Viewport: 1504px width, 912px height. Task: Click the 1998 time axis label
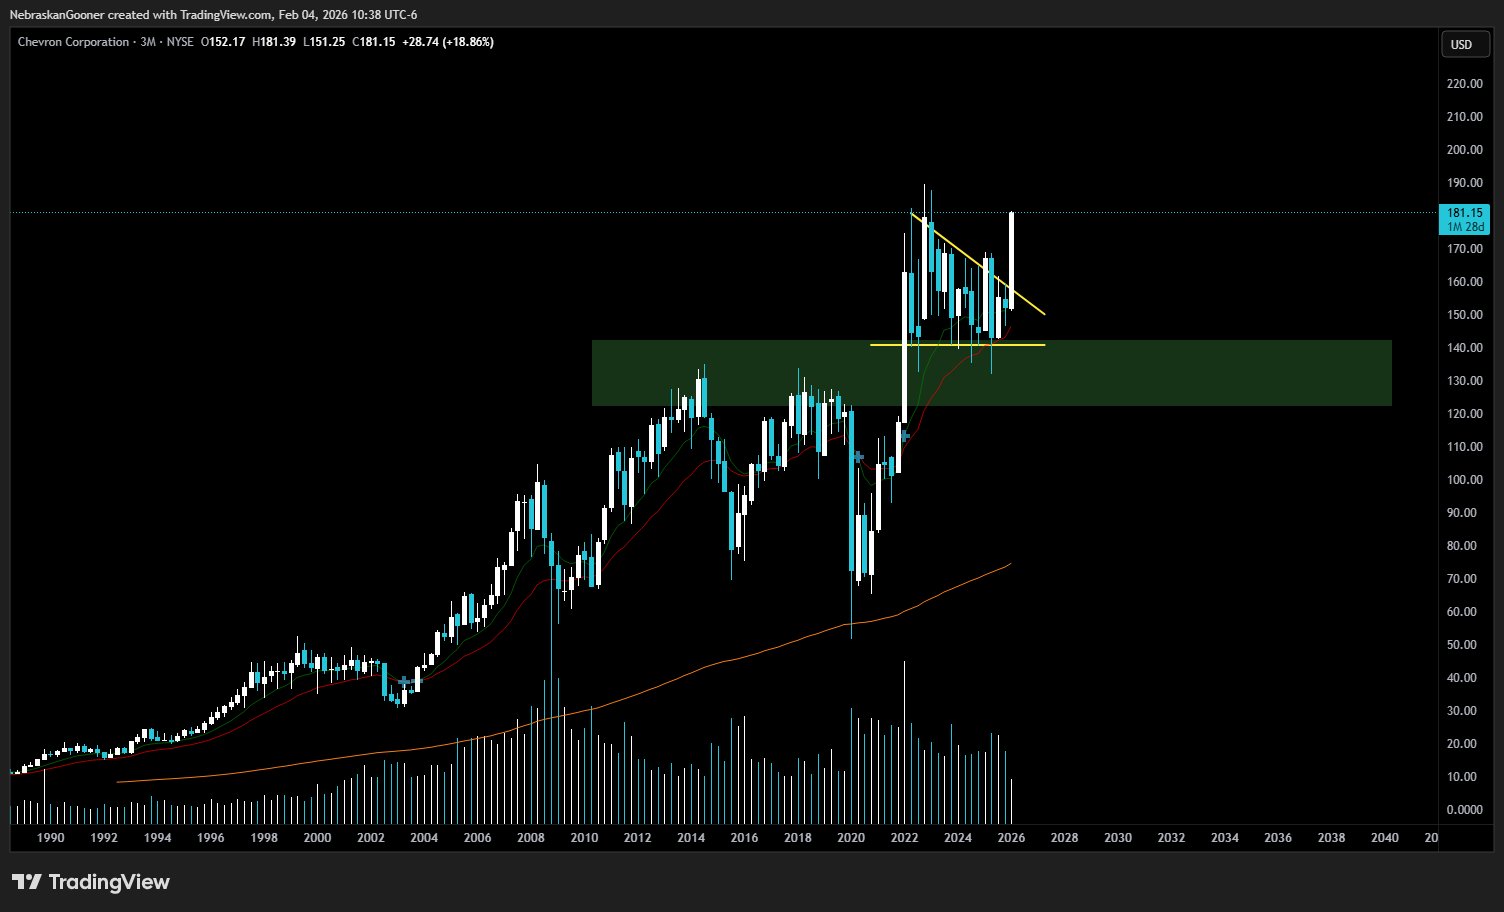[x=264, y=838]
